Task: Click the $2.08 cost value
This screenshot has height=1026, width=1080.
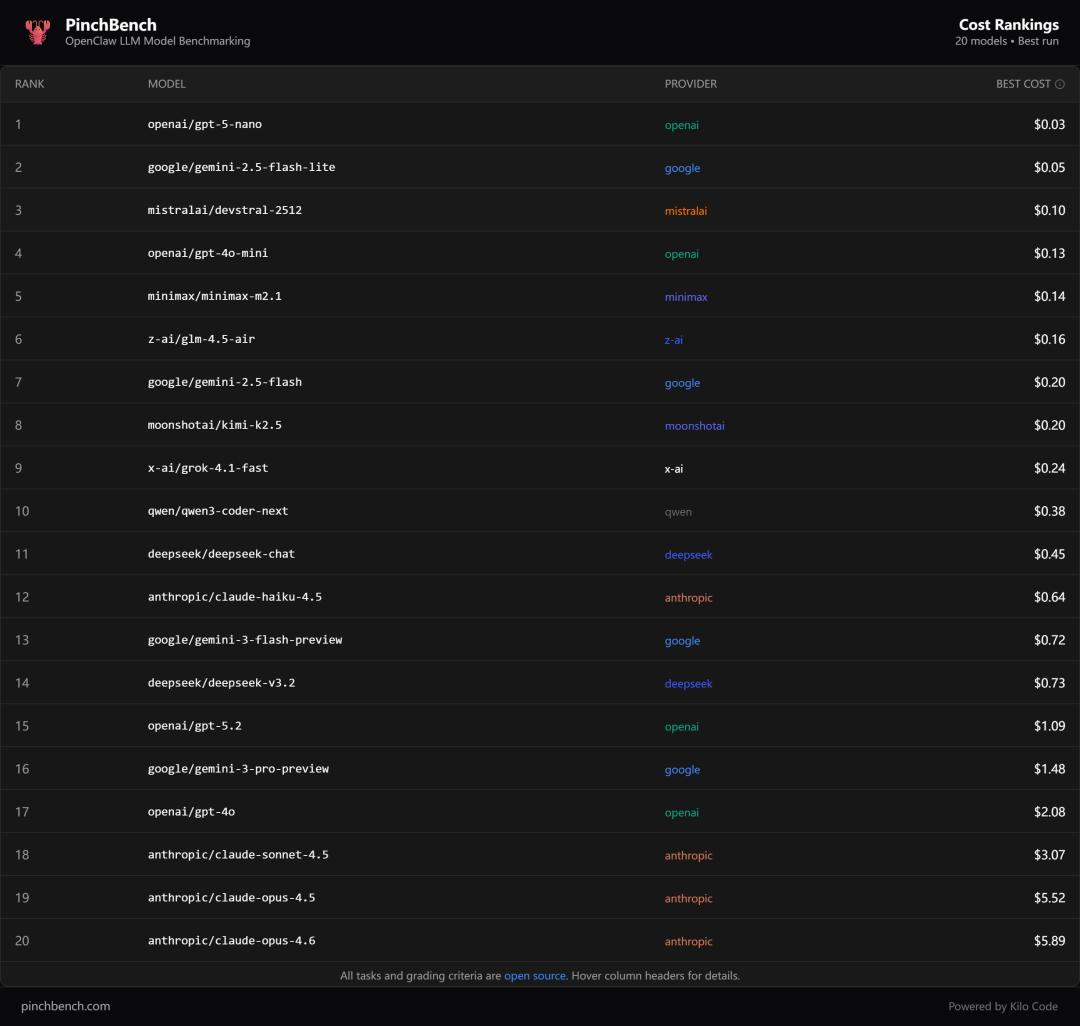Action: [x=1049, y=812]
